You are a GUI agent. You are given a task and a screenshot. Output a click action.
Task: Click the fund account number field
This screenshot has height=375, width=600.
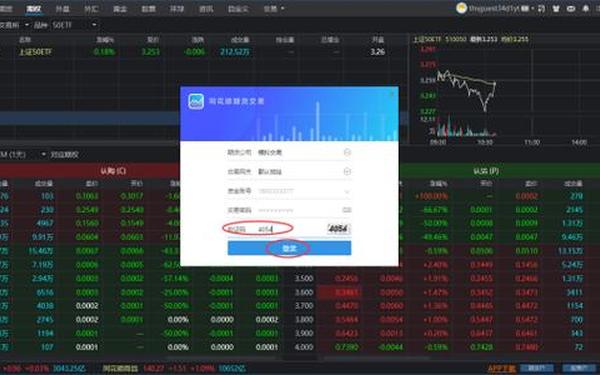point(298,191)
